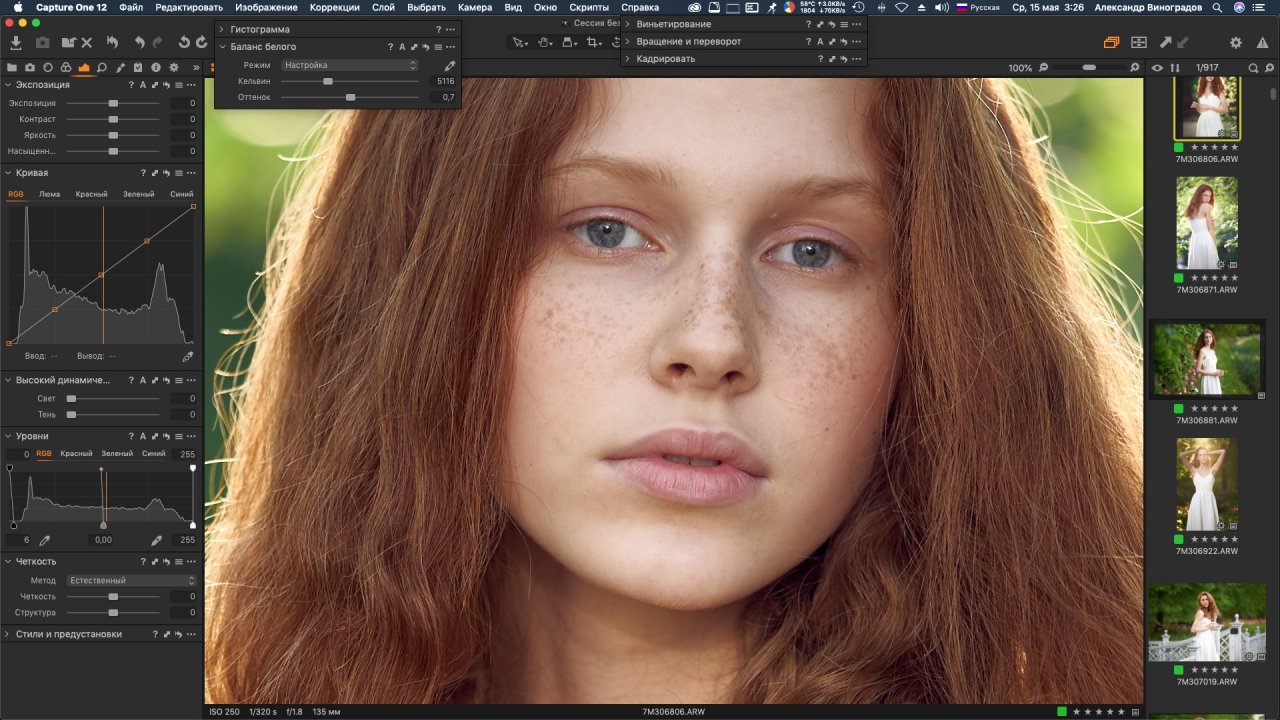Click the Undo arrow in the top toolbar
1280x720 pixels.
click(140, 43)
